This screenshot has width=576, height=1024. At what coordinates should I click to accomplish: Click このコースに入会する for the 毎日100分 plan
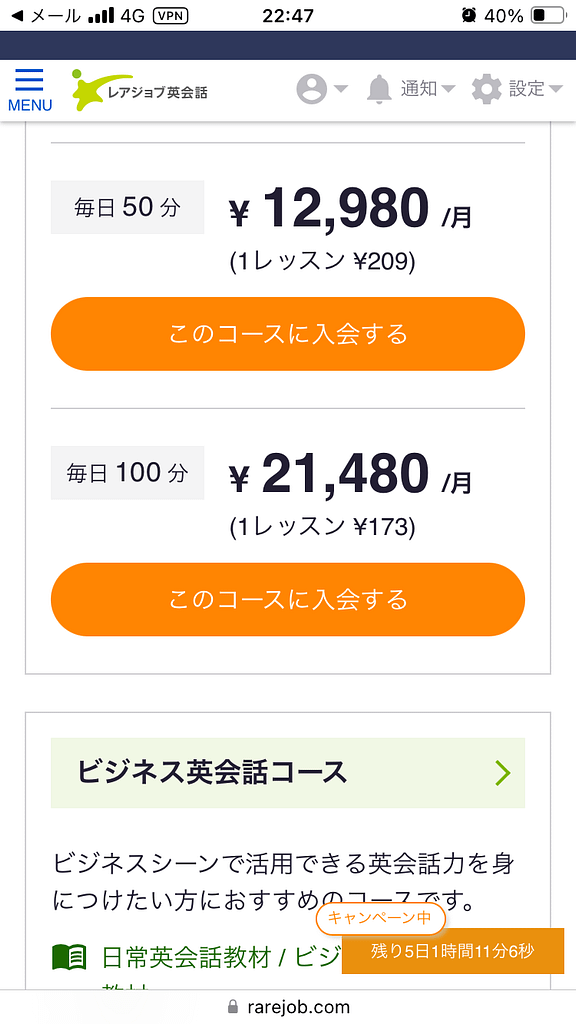(288, 600)
